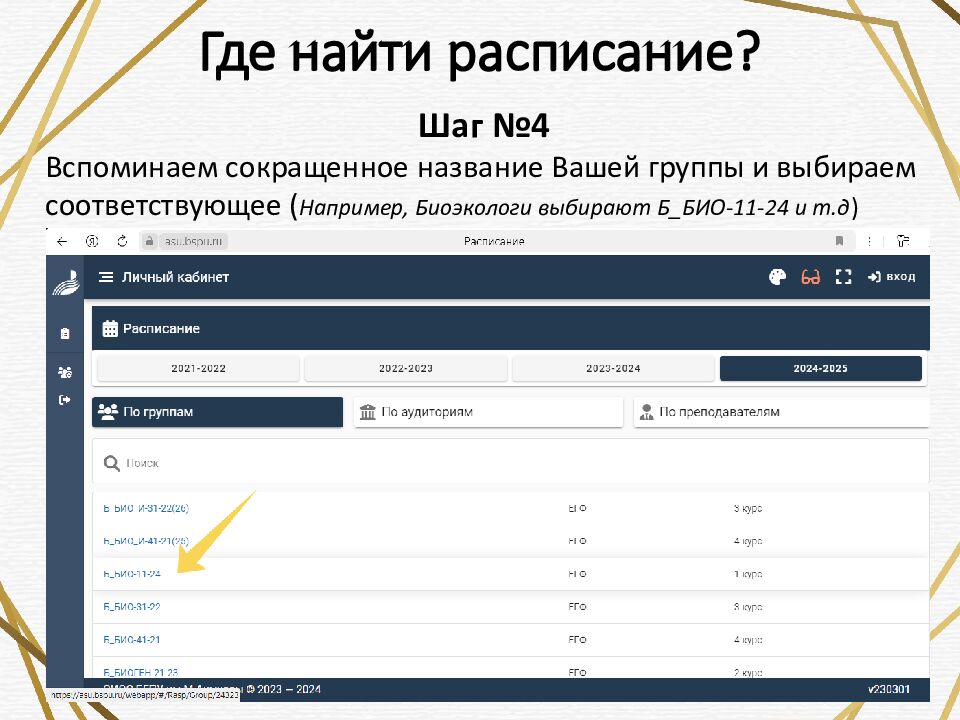Click inside the Поиск search field

pyautogui.click(x=300, y=462)
